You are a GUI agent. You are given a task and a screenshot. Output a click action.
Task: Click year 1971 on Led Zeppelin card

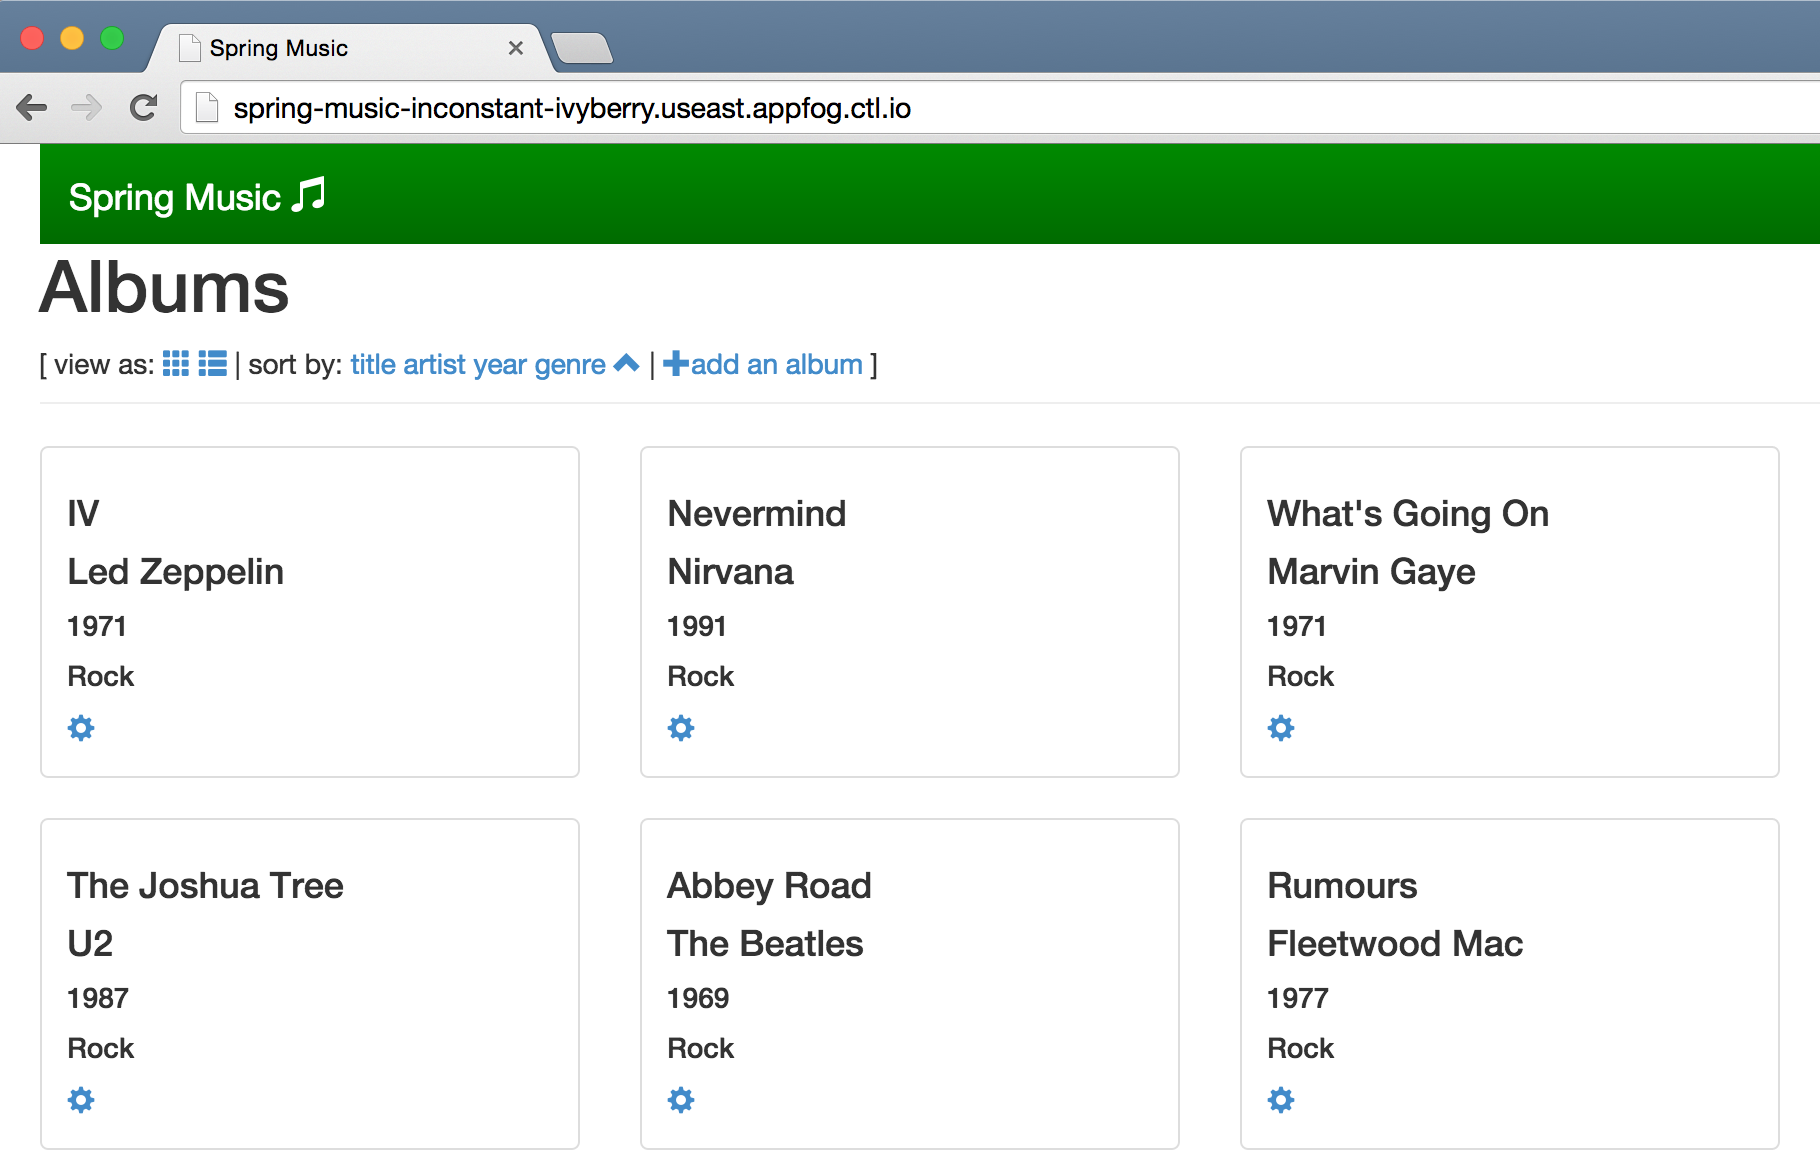[97, 627]
